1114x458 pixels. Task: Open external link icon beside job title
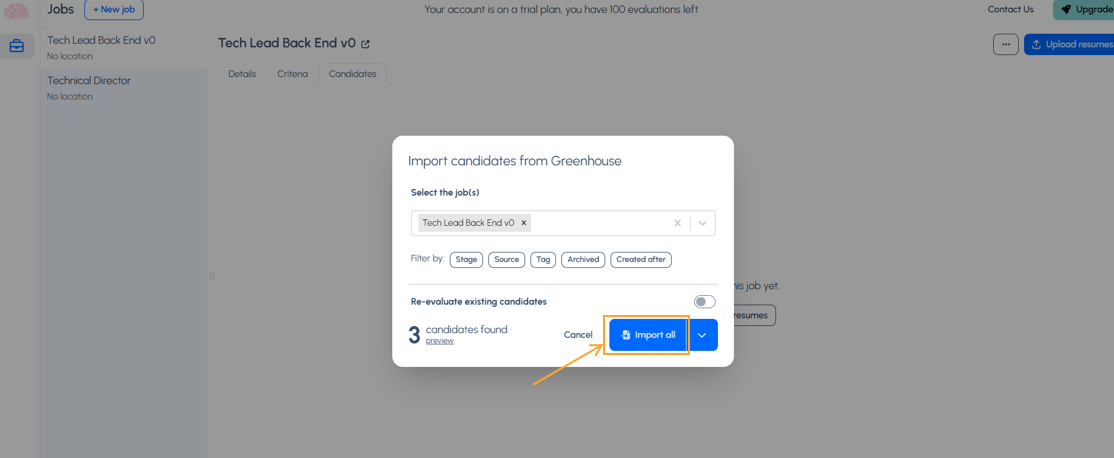pos(366,44)
